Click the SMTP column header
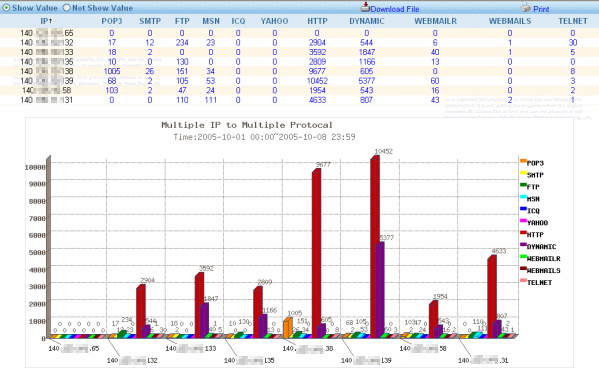Viewport: 599px width, 371px height. point(150,21)
